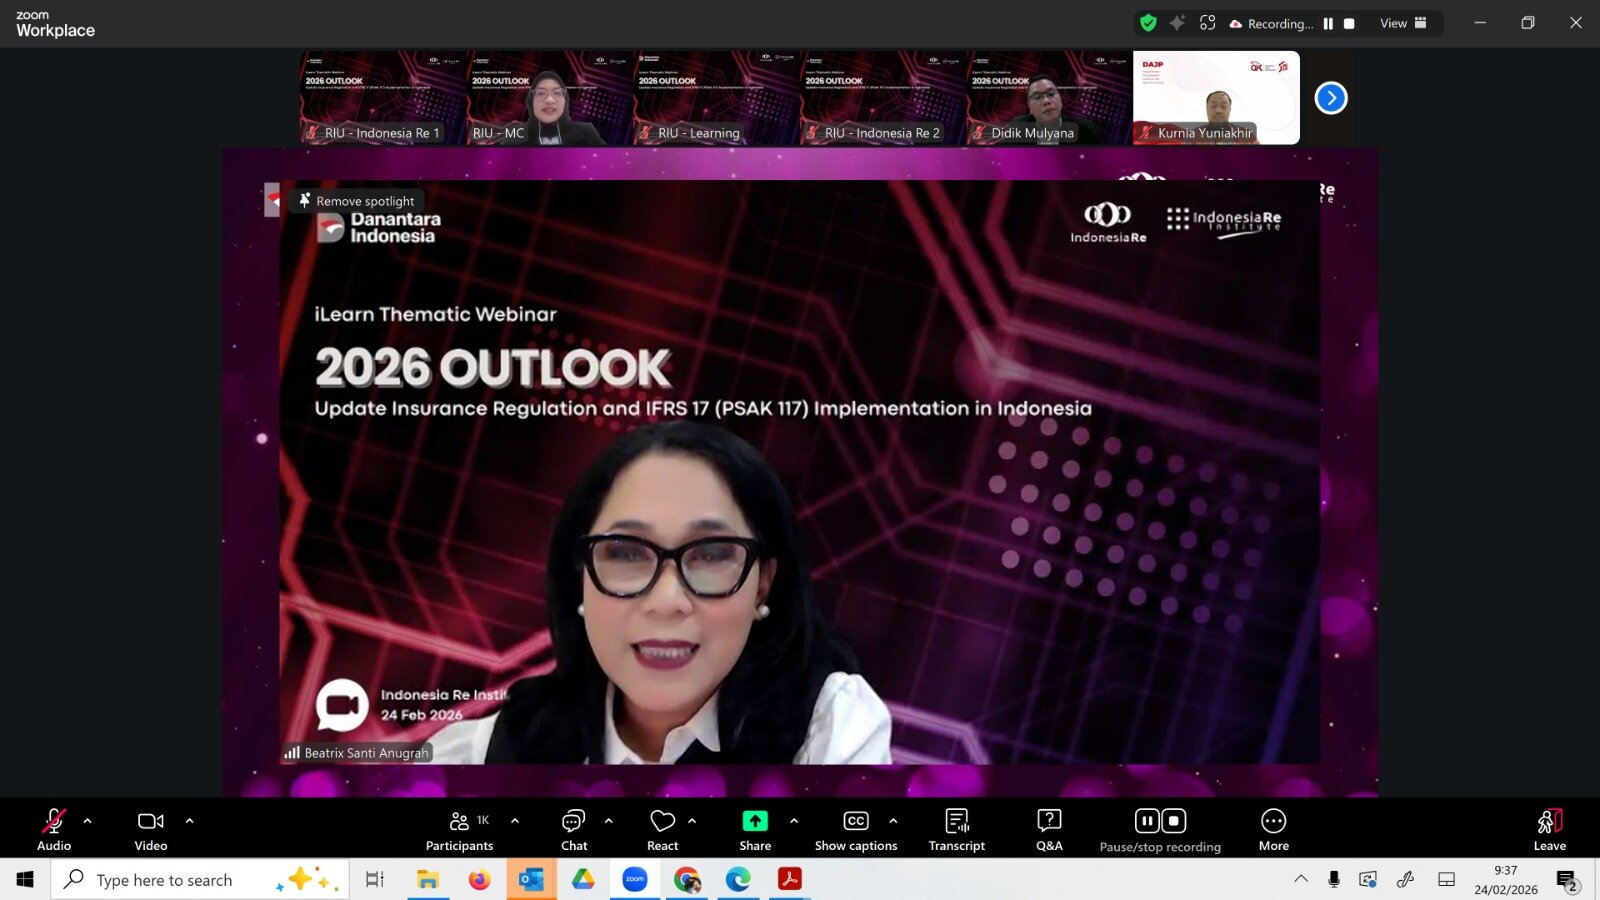The height and width of the screenshot is (900, 1600).
Task: Leave the meeting
Action: (x=1549, y=830)
